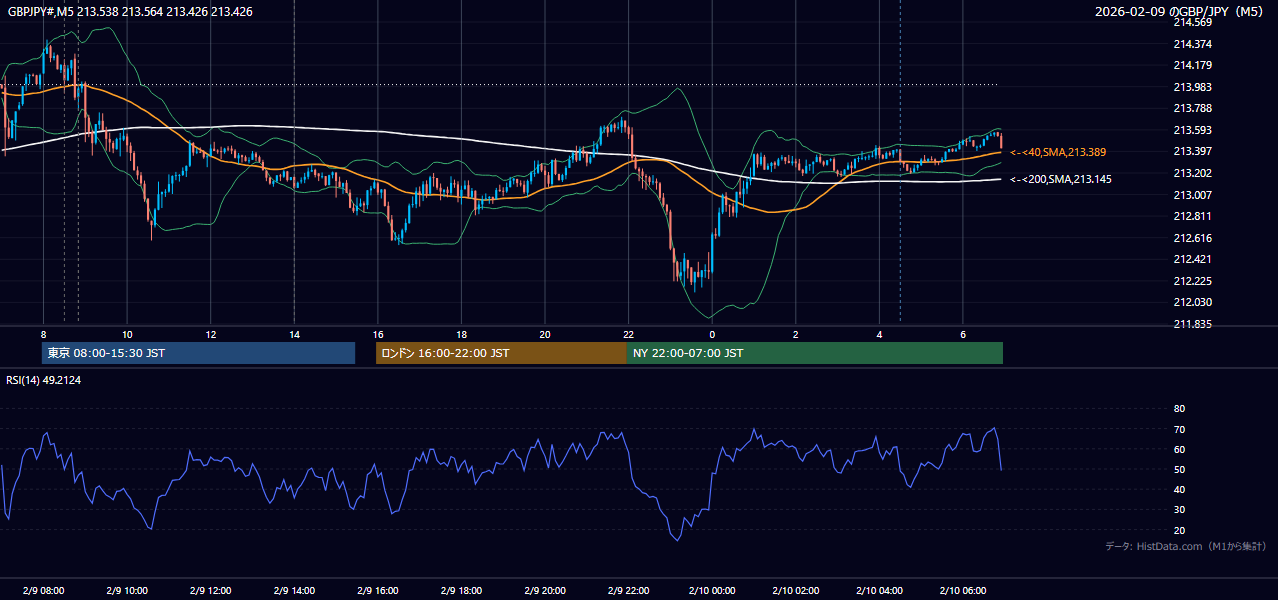
Task: Click the 211.835 price axis label
Action: pos(1192,324)
